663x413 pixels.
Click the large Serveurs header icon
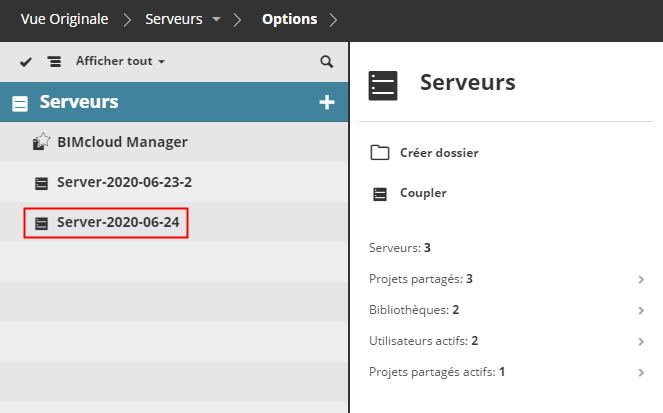tap(383, 84)
